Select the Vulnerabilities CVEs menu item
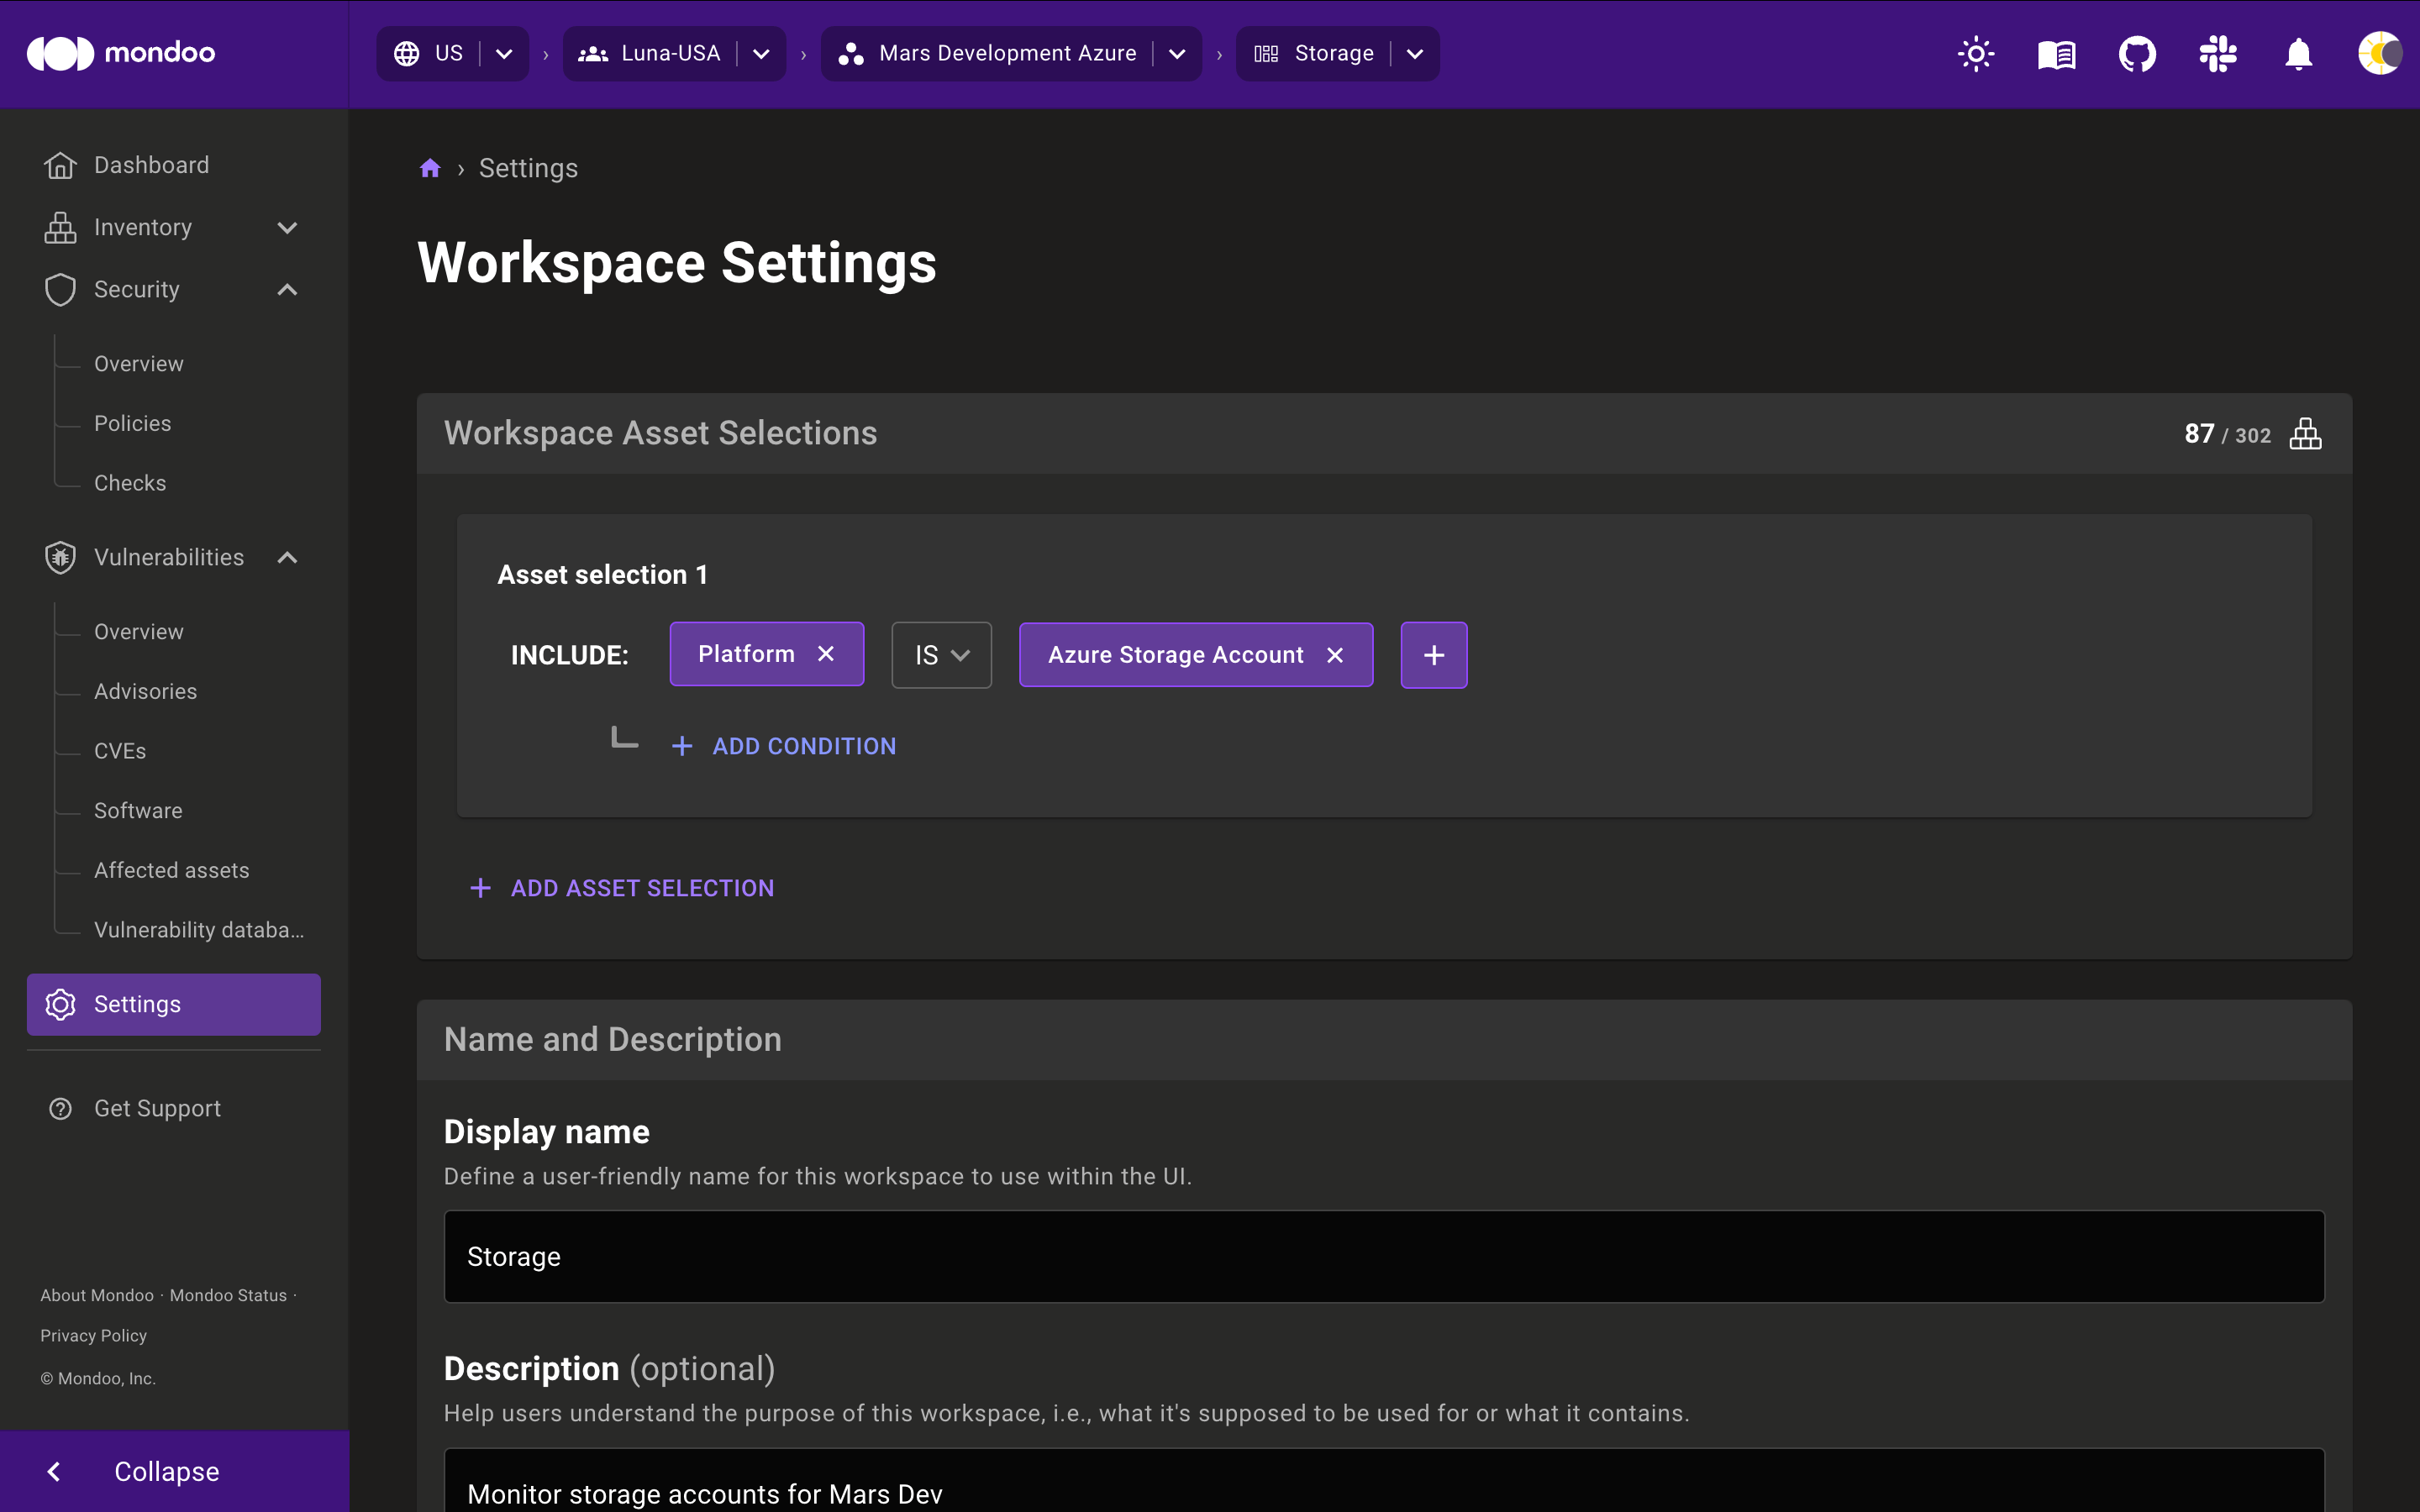The height and width of the screenshot is (1512, 2420). (118, 749)
